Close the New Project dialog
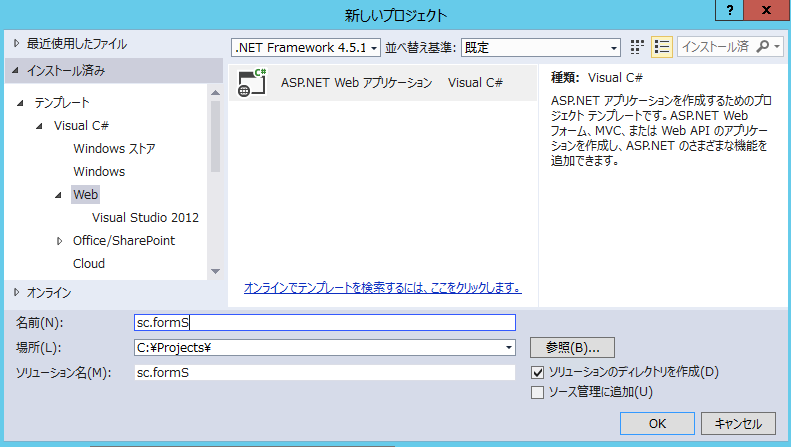 click(x=767, y=10)
